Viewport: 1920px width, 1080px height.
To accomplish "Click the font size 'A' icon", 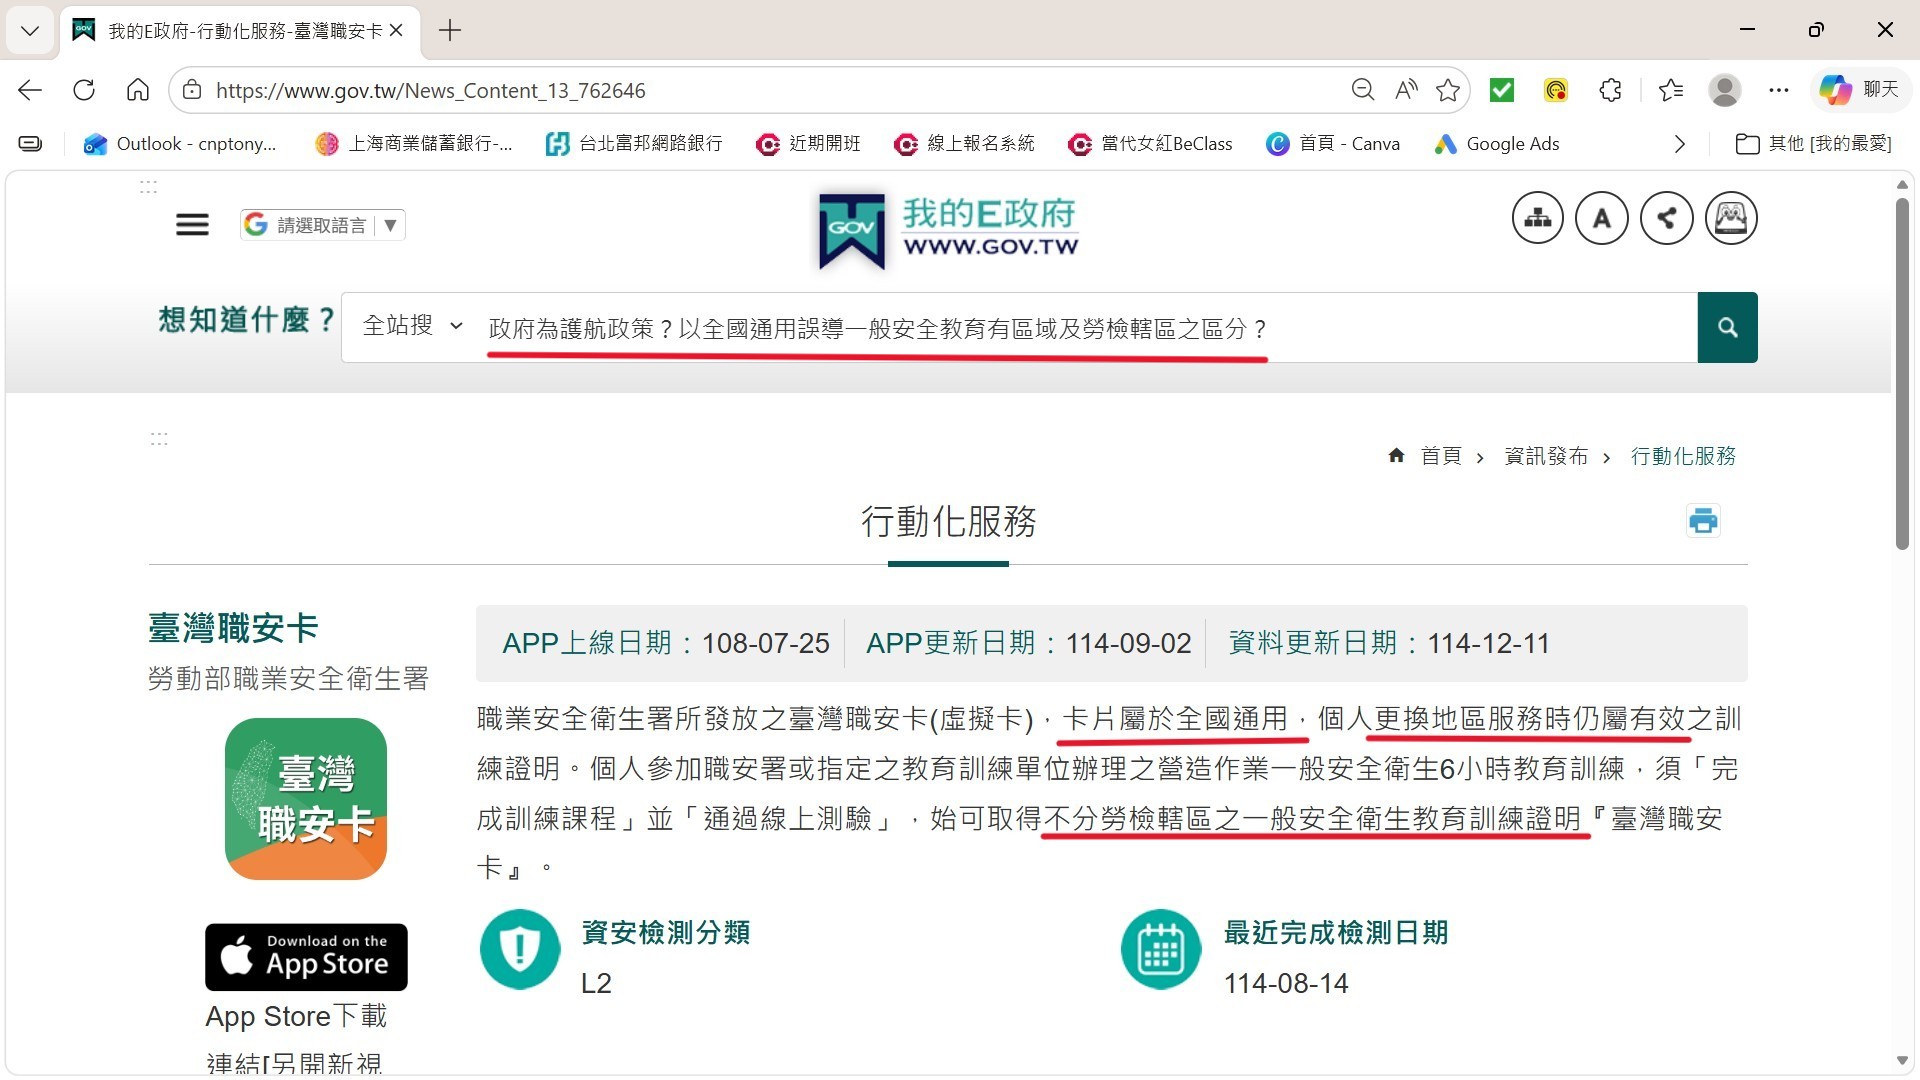I will click(x=1601, y=218).
